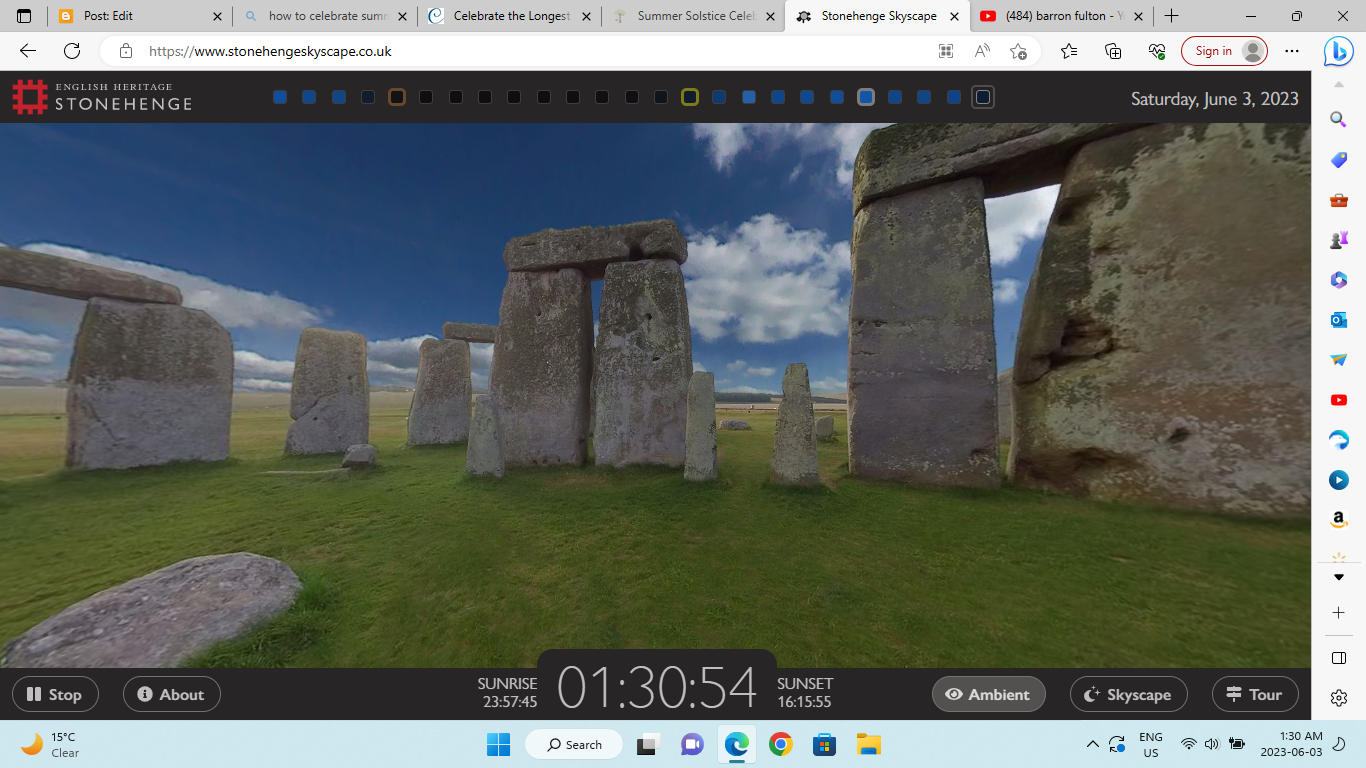Open the Games chess-piece icon in sidebar
Screen dimensions: 1366x768
[1338, 240]
